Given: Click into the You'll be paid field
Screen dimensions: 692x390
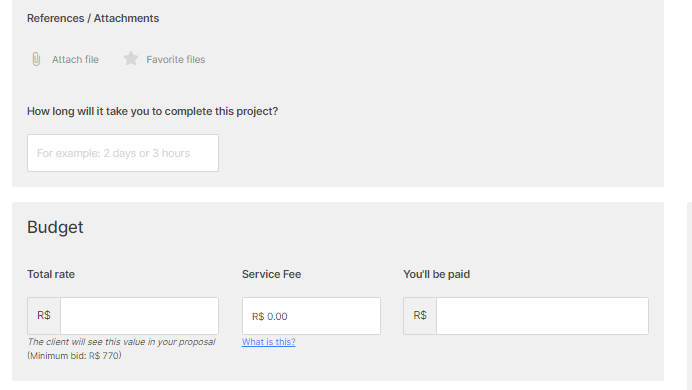Looking at the screenshot, I should [542, 316].
